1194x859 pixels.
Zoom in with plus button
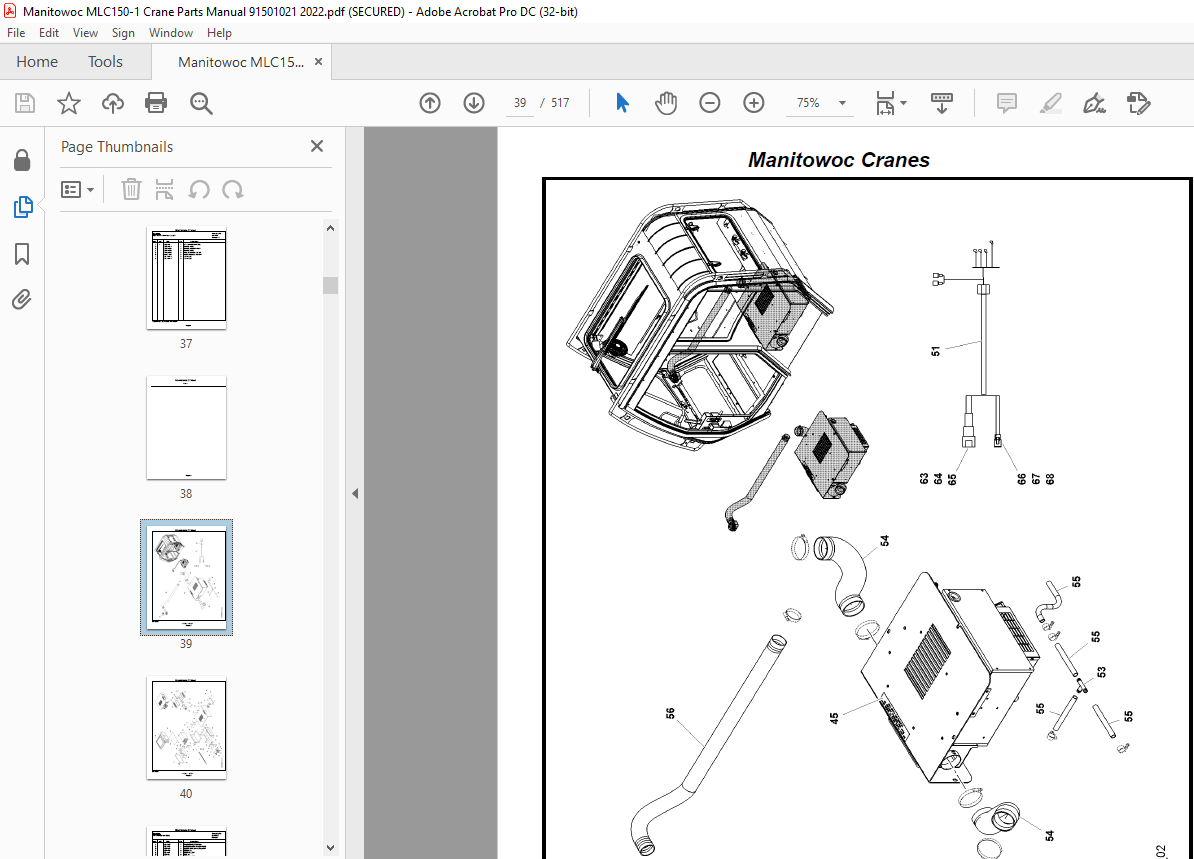click(754, 103)
